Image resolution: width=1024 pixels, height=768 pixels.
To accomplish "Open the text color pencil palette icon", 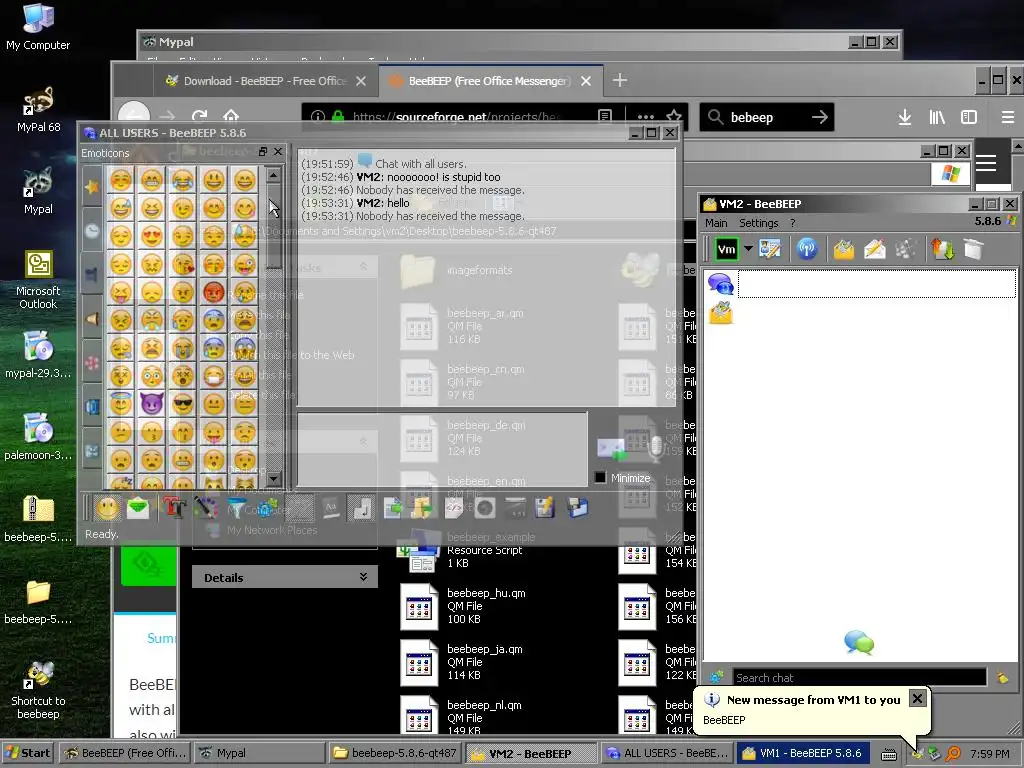I will click(x=205, y=507).
